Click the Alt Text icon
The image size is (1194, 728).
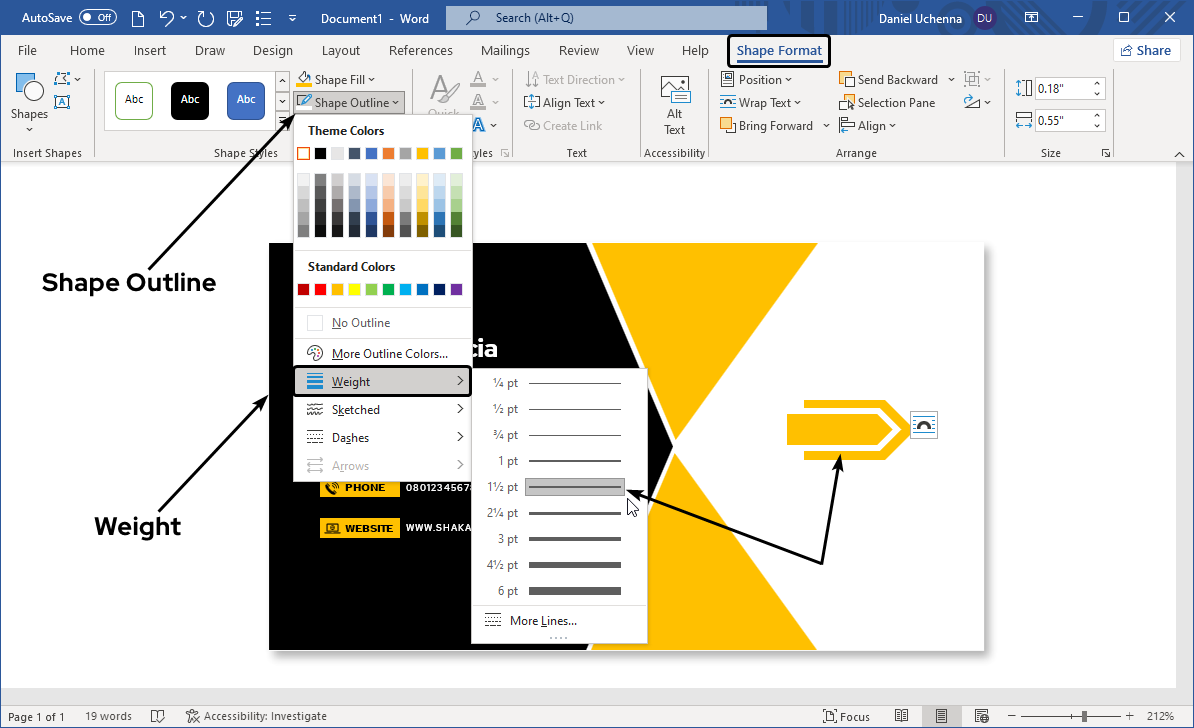675,90
